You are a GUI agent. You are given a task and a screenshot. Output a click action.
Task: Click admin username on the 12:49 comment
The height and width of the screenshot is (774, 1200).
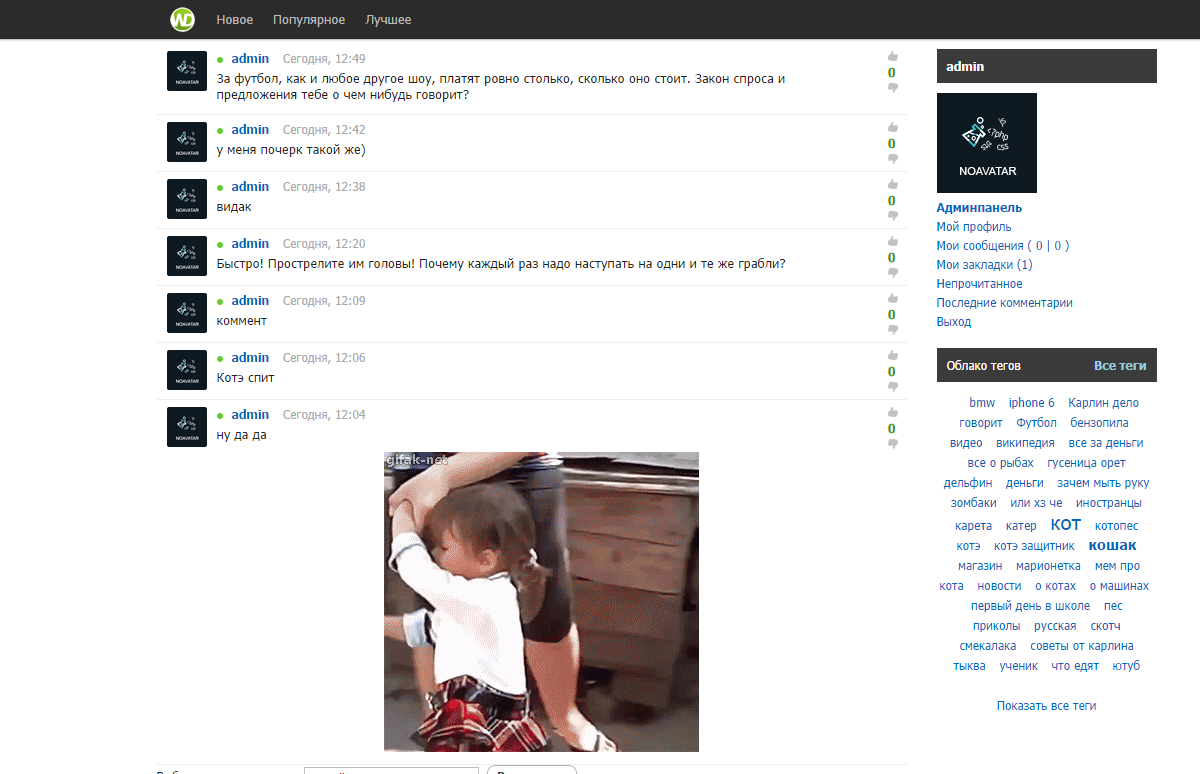tap(250, 59)
